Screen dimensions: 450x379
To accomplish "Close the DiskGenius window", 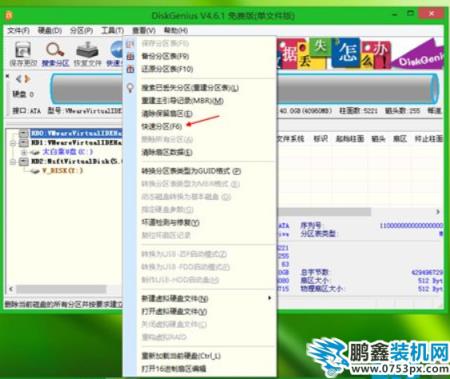I will coord(432,14).
